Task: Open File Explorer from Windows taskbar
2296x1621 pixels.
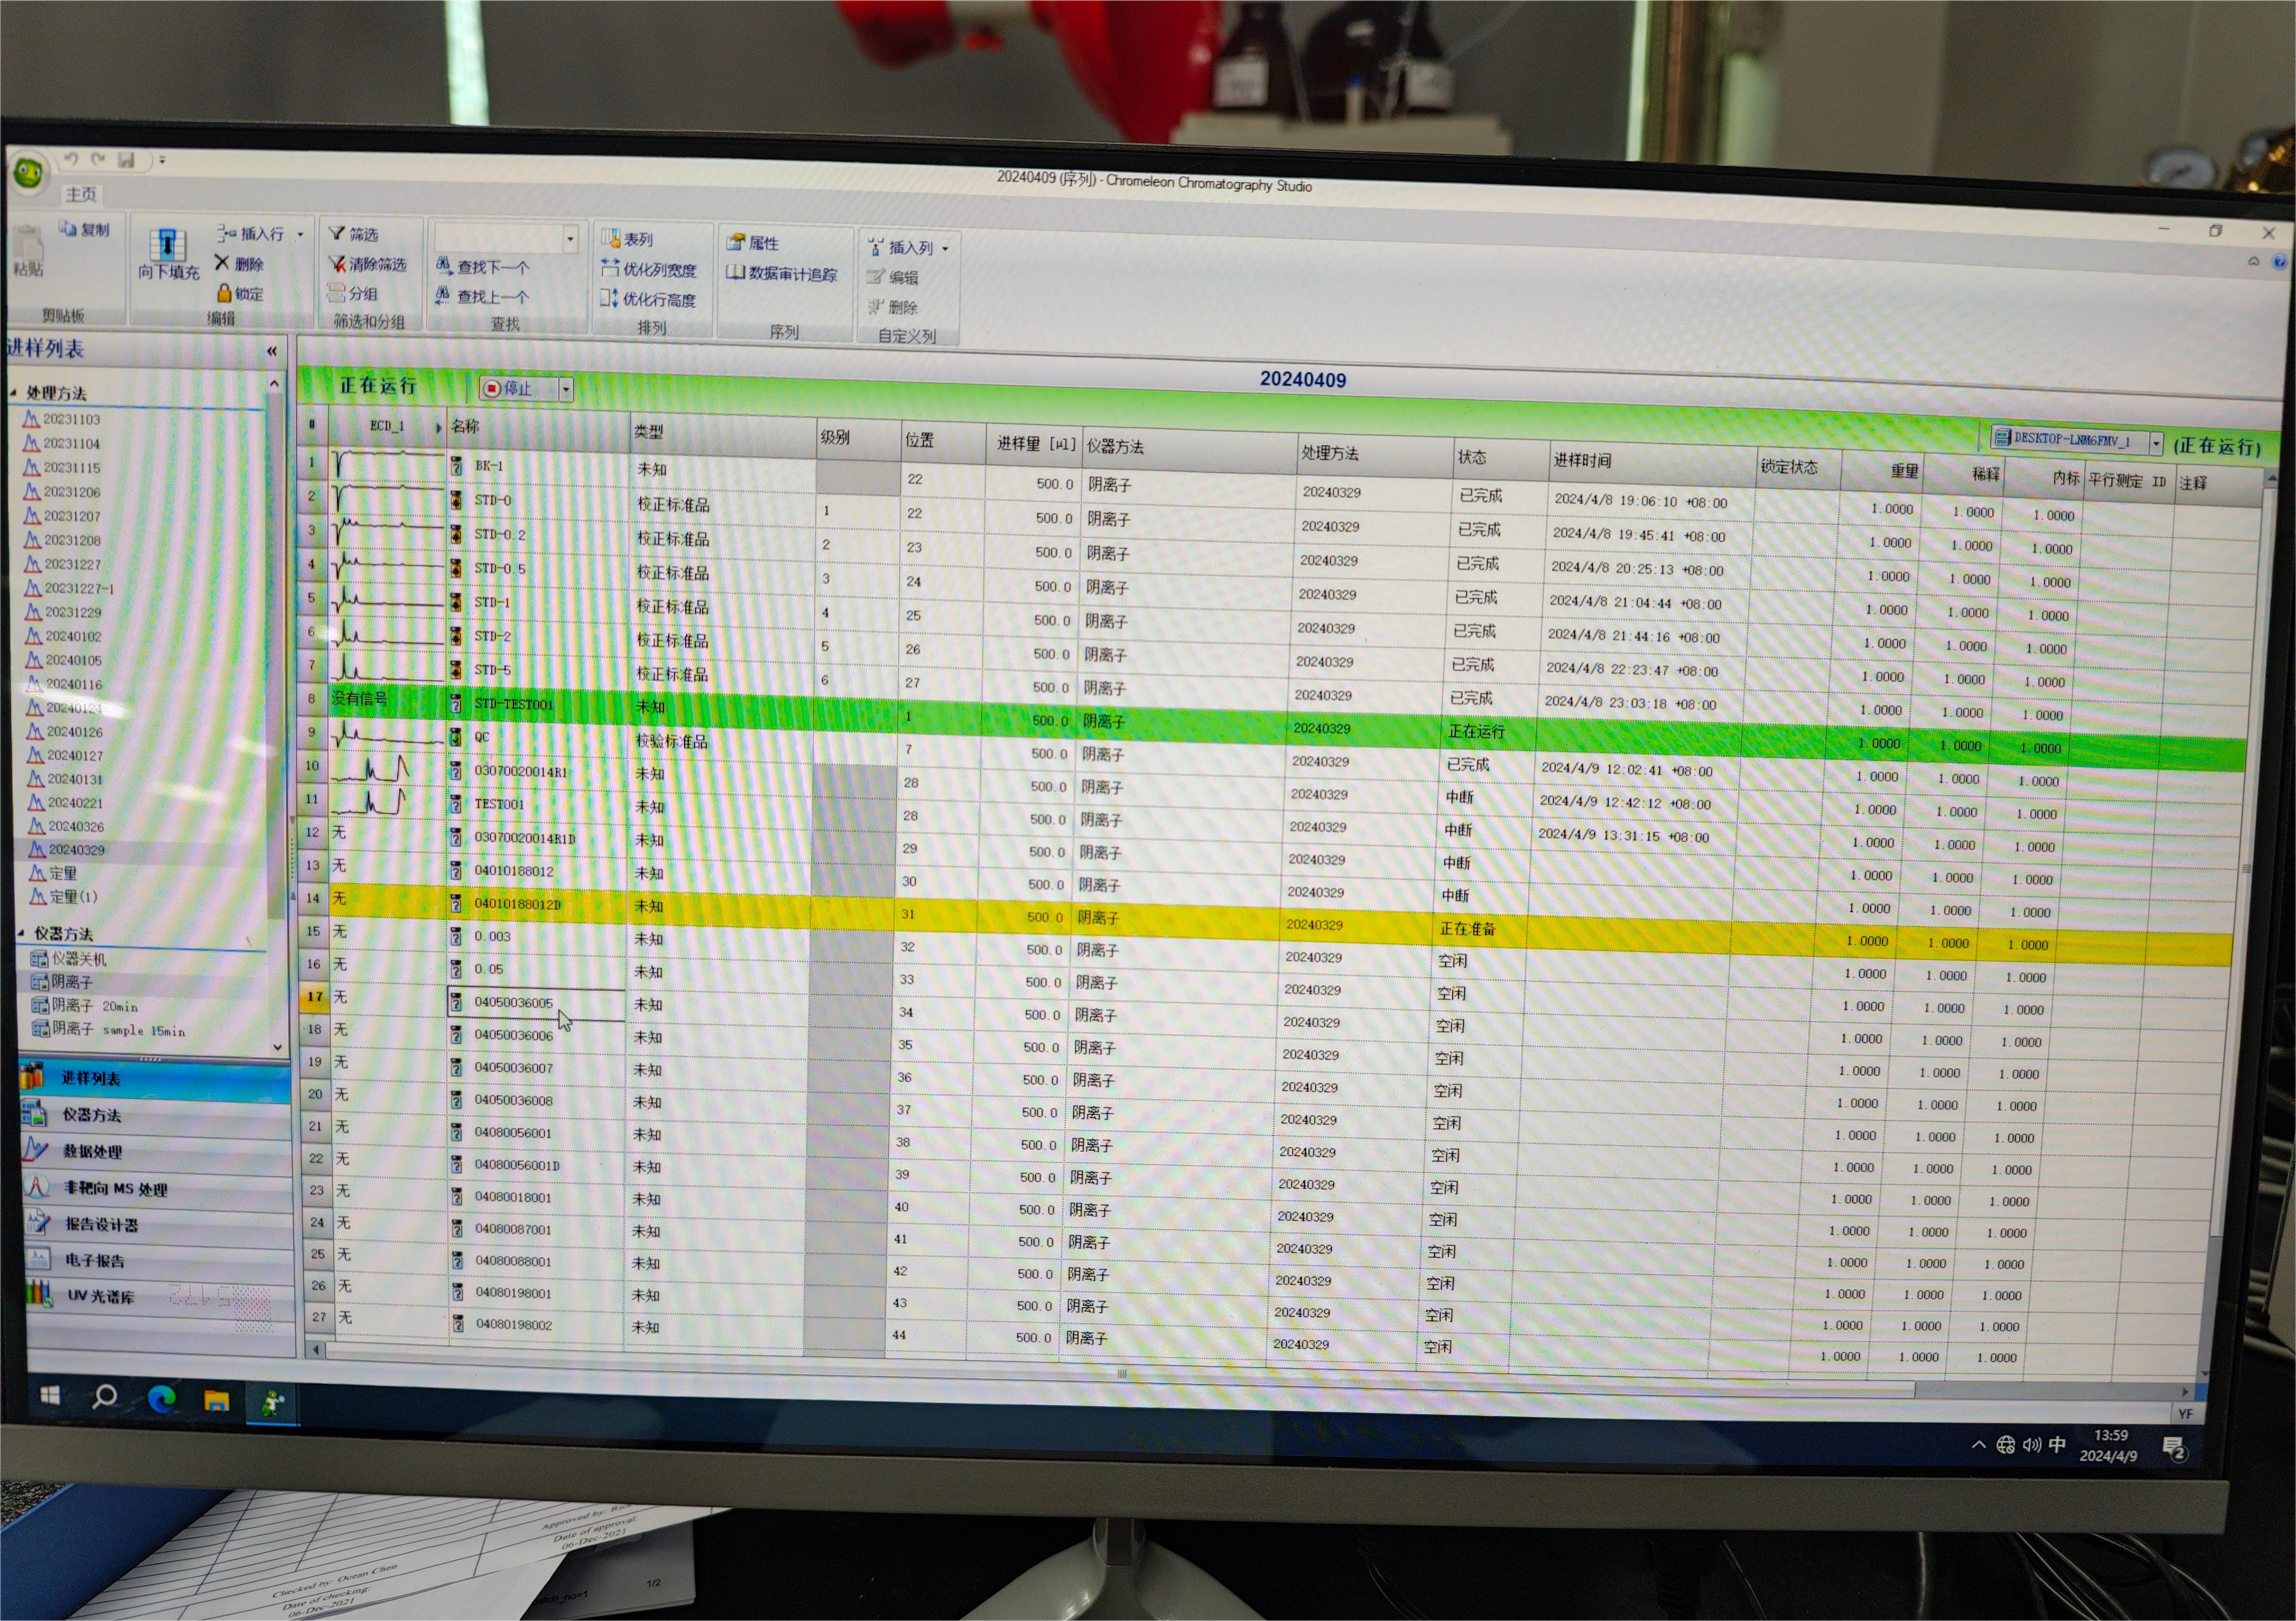Action: (216, 1400)
